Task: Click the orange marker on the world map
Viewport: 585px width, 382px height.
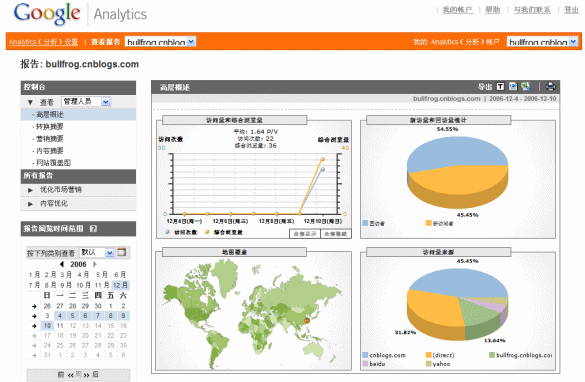Action: (307, 320)
